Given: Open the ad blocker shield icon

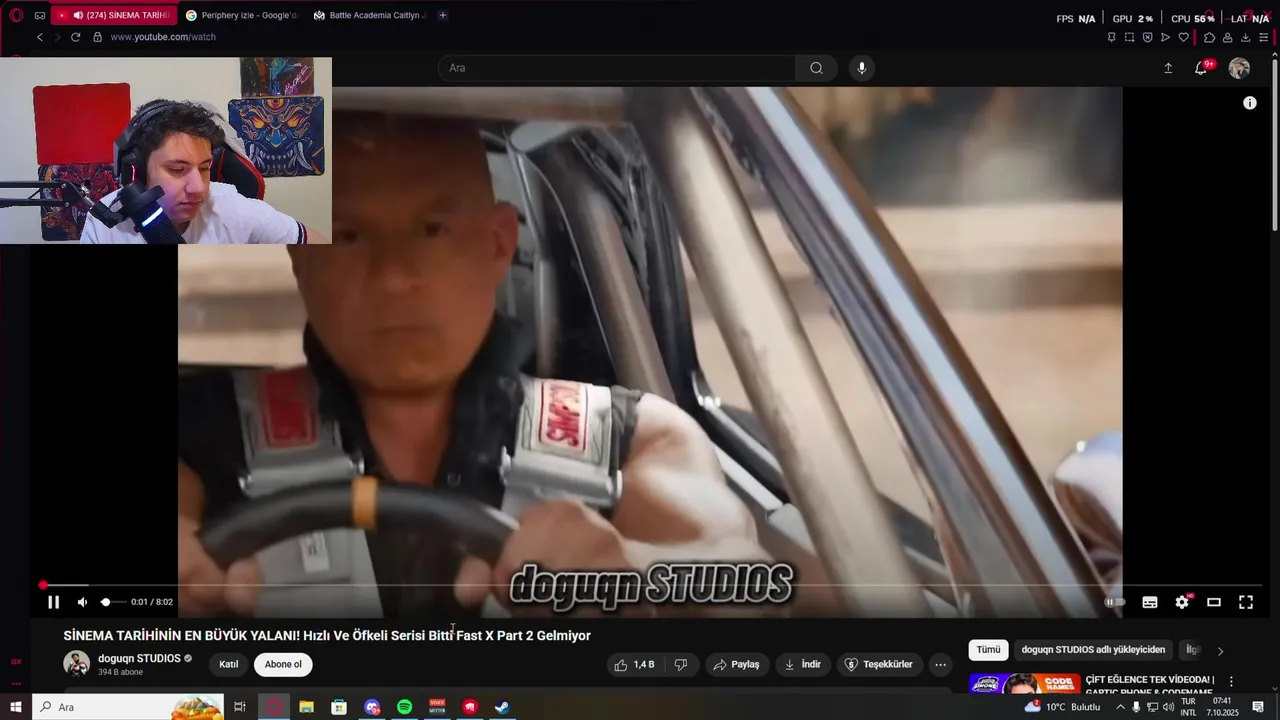Looking at the screenshot, I should click(x=1147, y=37).
